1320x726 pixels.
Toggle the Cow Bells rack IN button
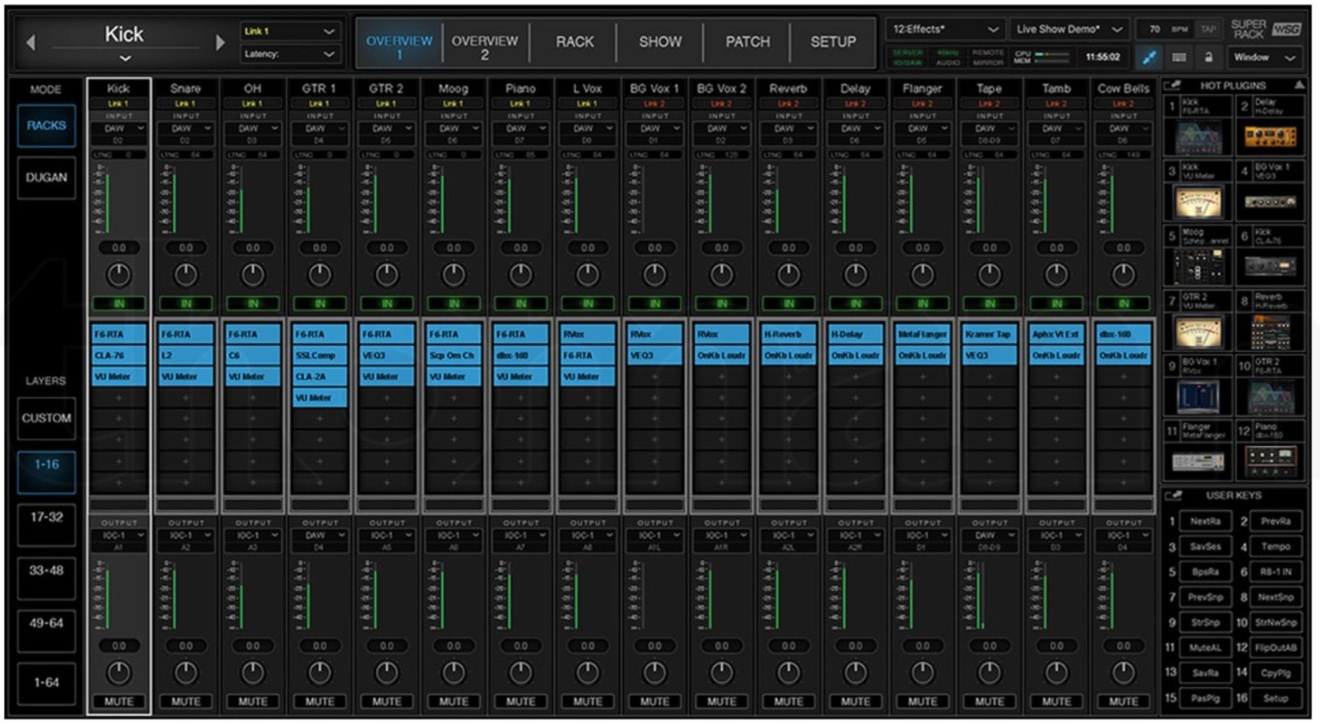[1123, 303]
